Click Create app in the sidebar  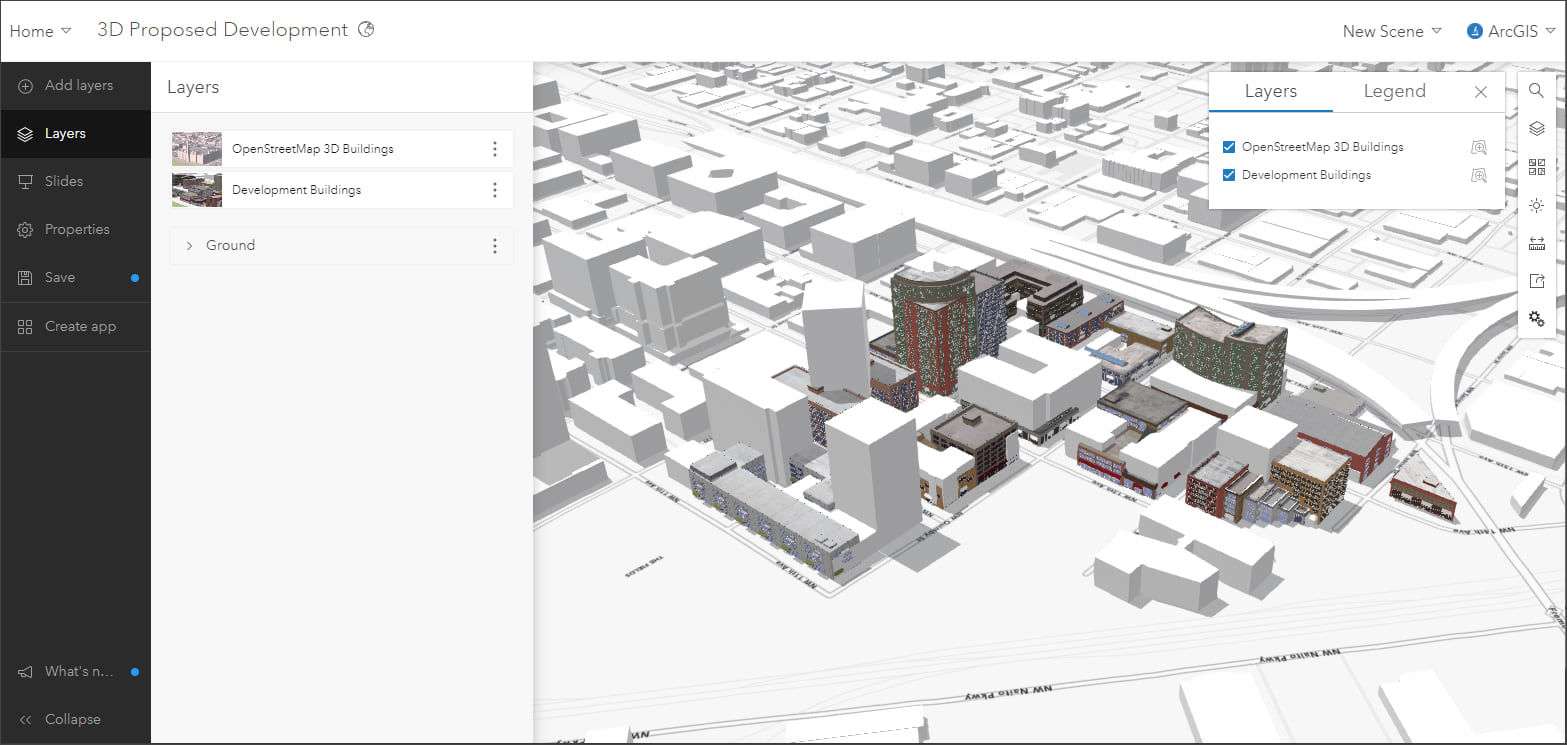point(80,326)
